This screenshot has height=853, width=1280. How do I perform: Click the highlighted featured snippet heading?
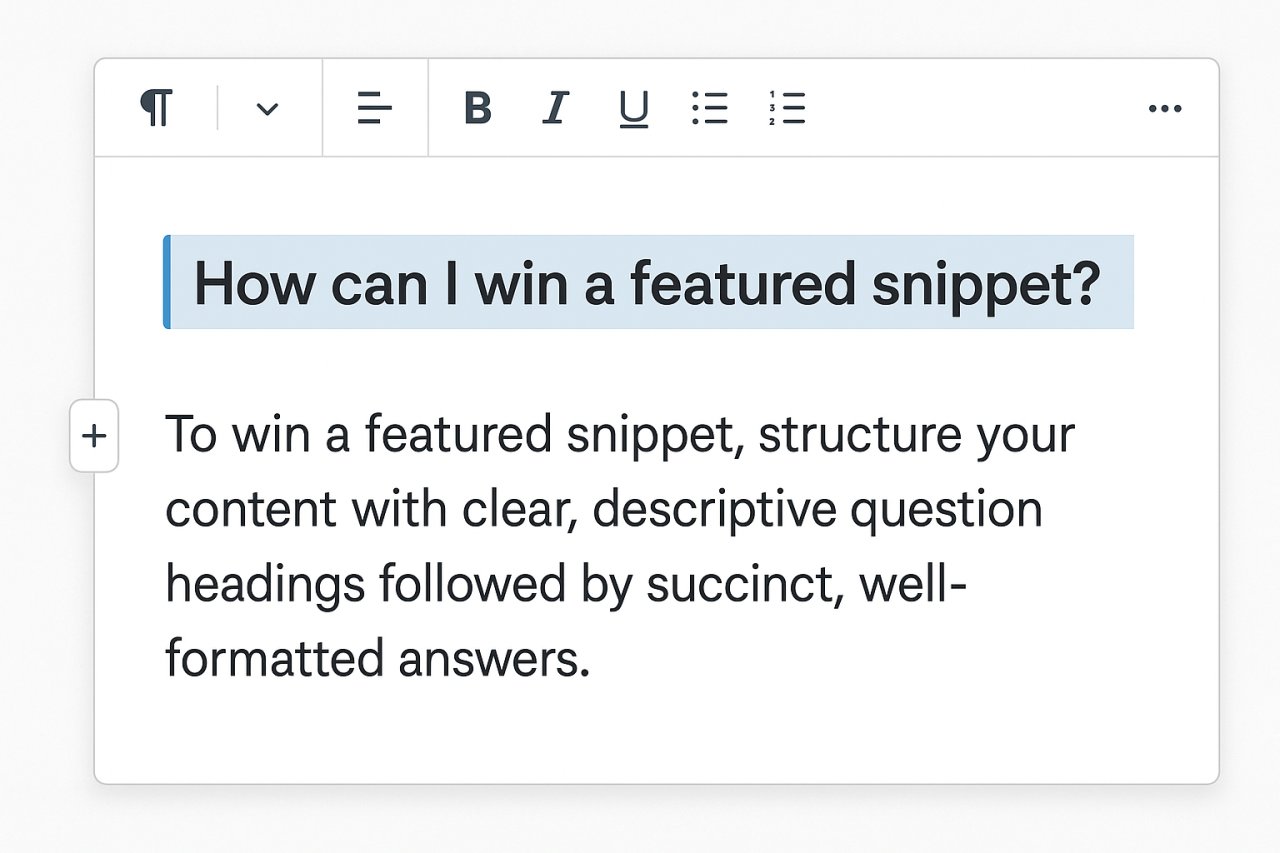(648, 284)
